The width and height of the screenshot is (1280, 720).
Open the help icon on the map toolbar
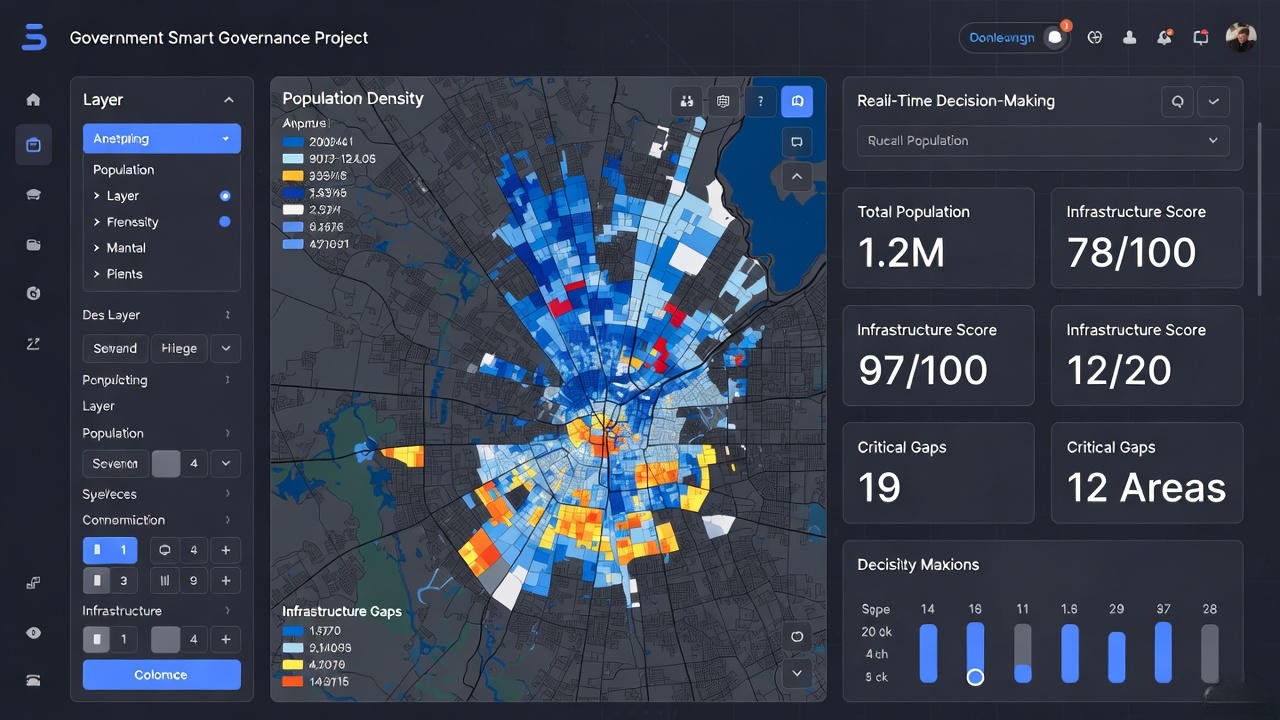(760, 101)
